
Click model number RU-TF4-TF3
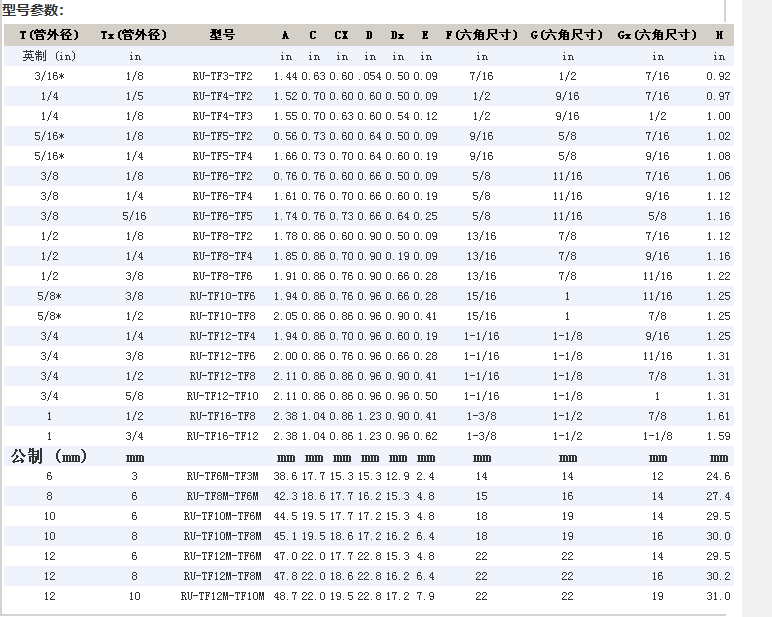tap(222, 116)
